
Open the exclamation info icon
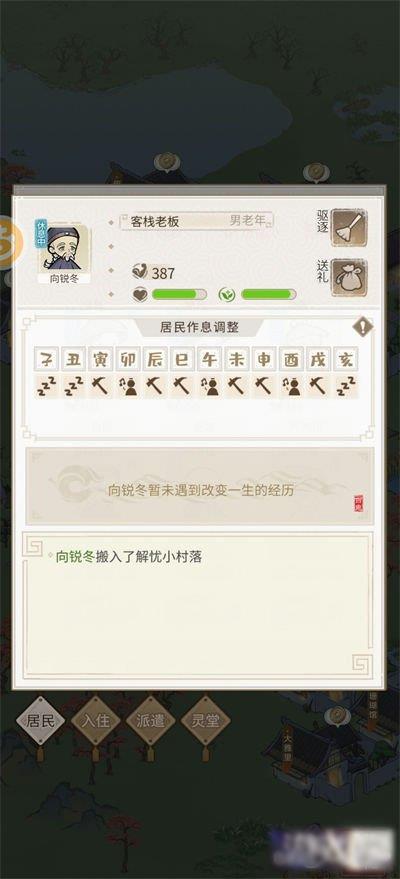[x=362, y=327]
